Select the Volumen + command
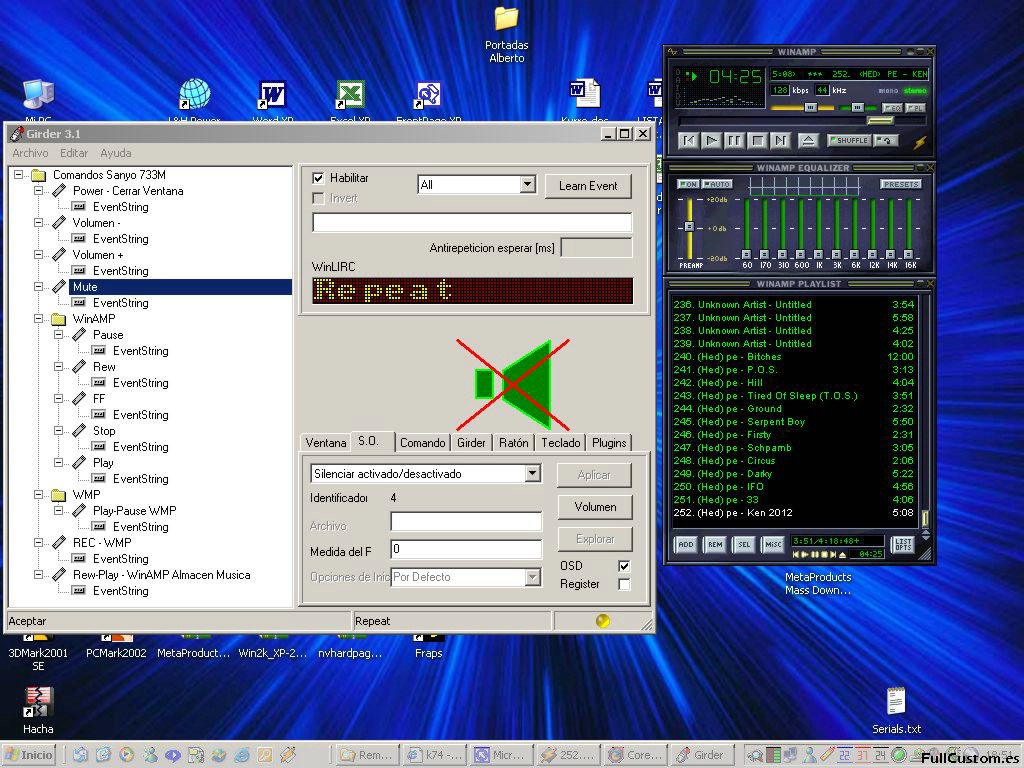1024x768 pixels. point(98,255)
